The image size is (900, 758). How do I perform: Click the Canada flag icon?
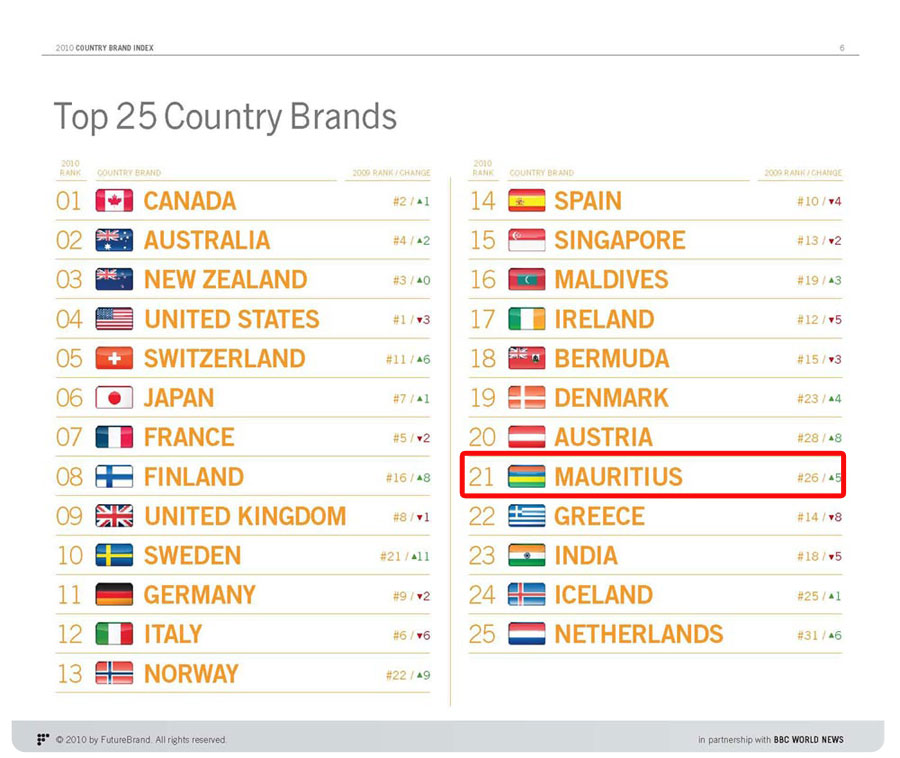coord(114,201)
